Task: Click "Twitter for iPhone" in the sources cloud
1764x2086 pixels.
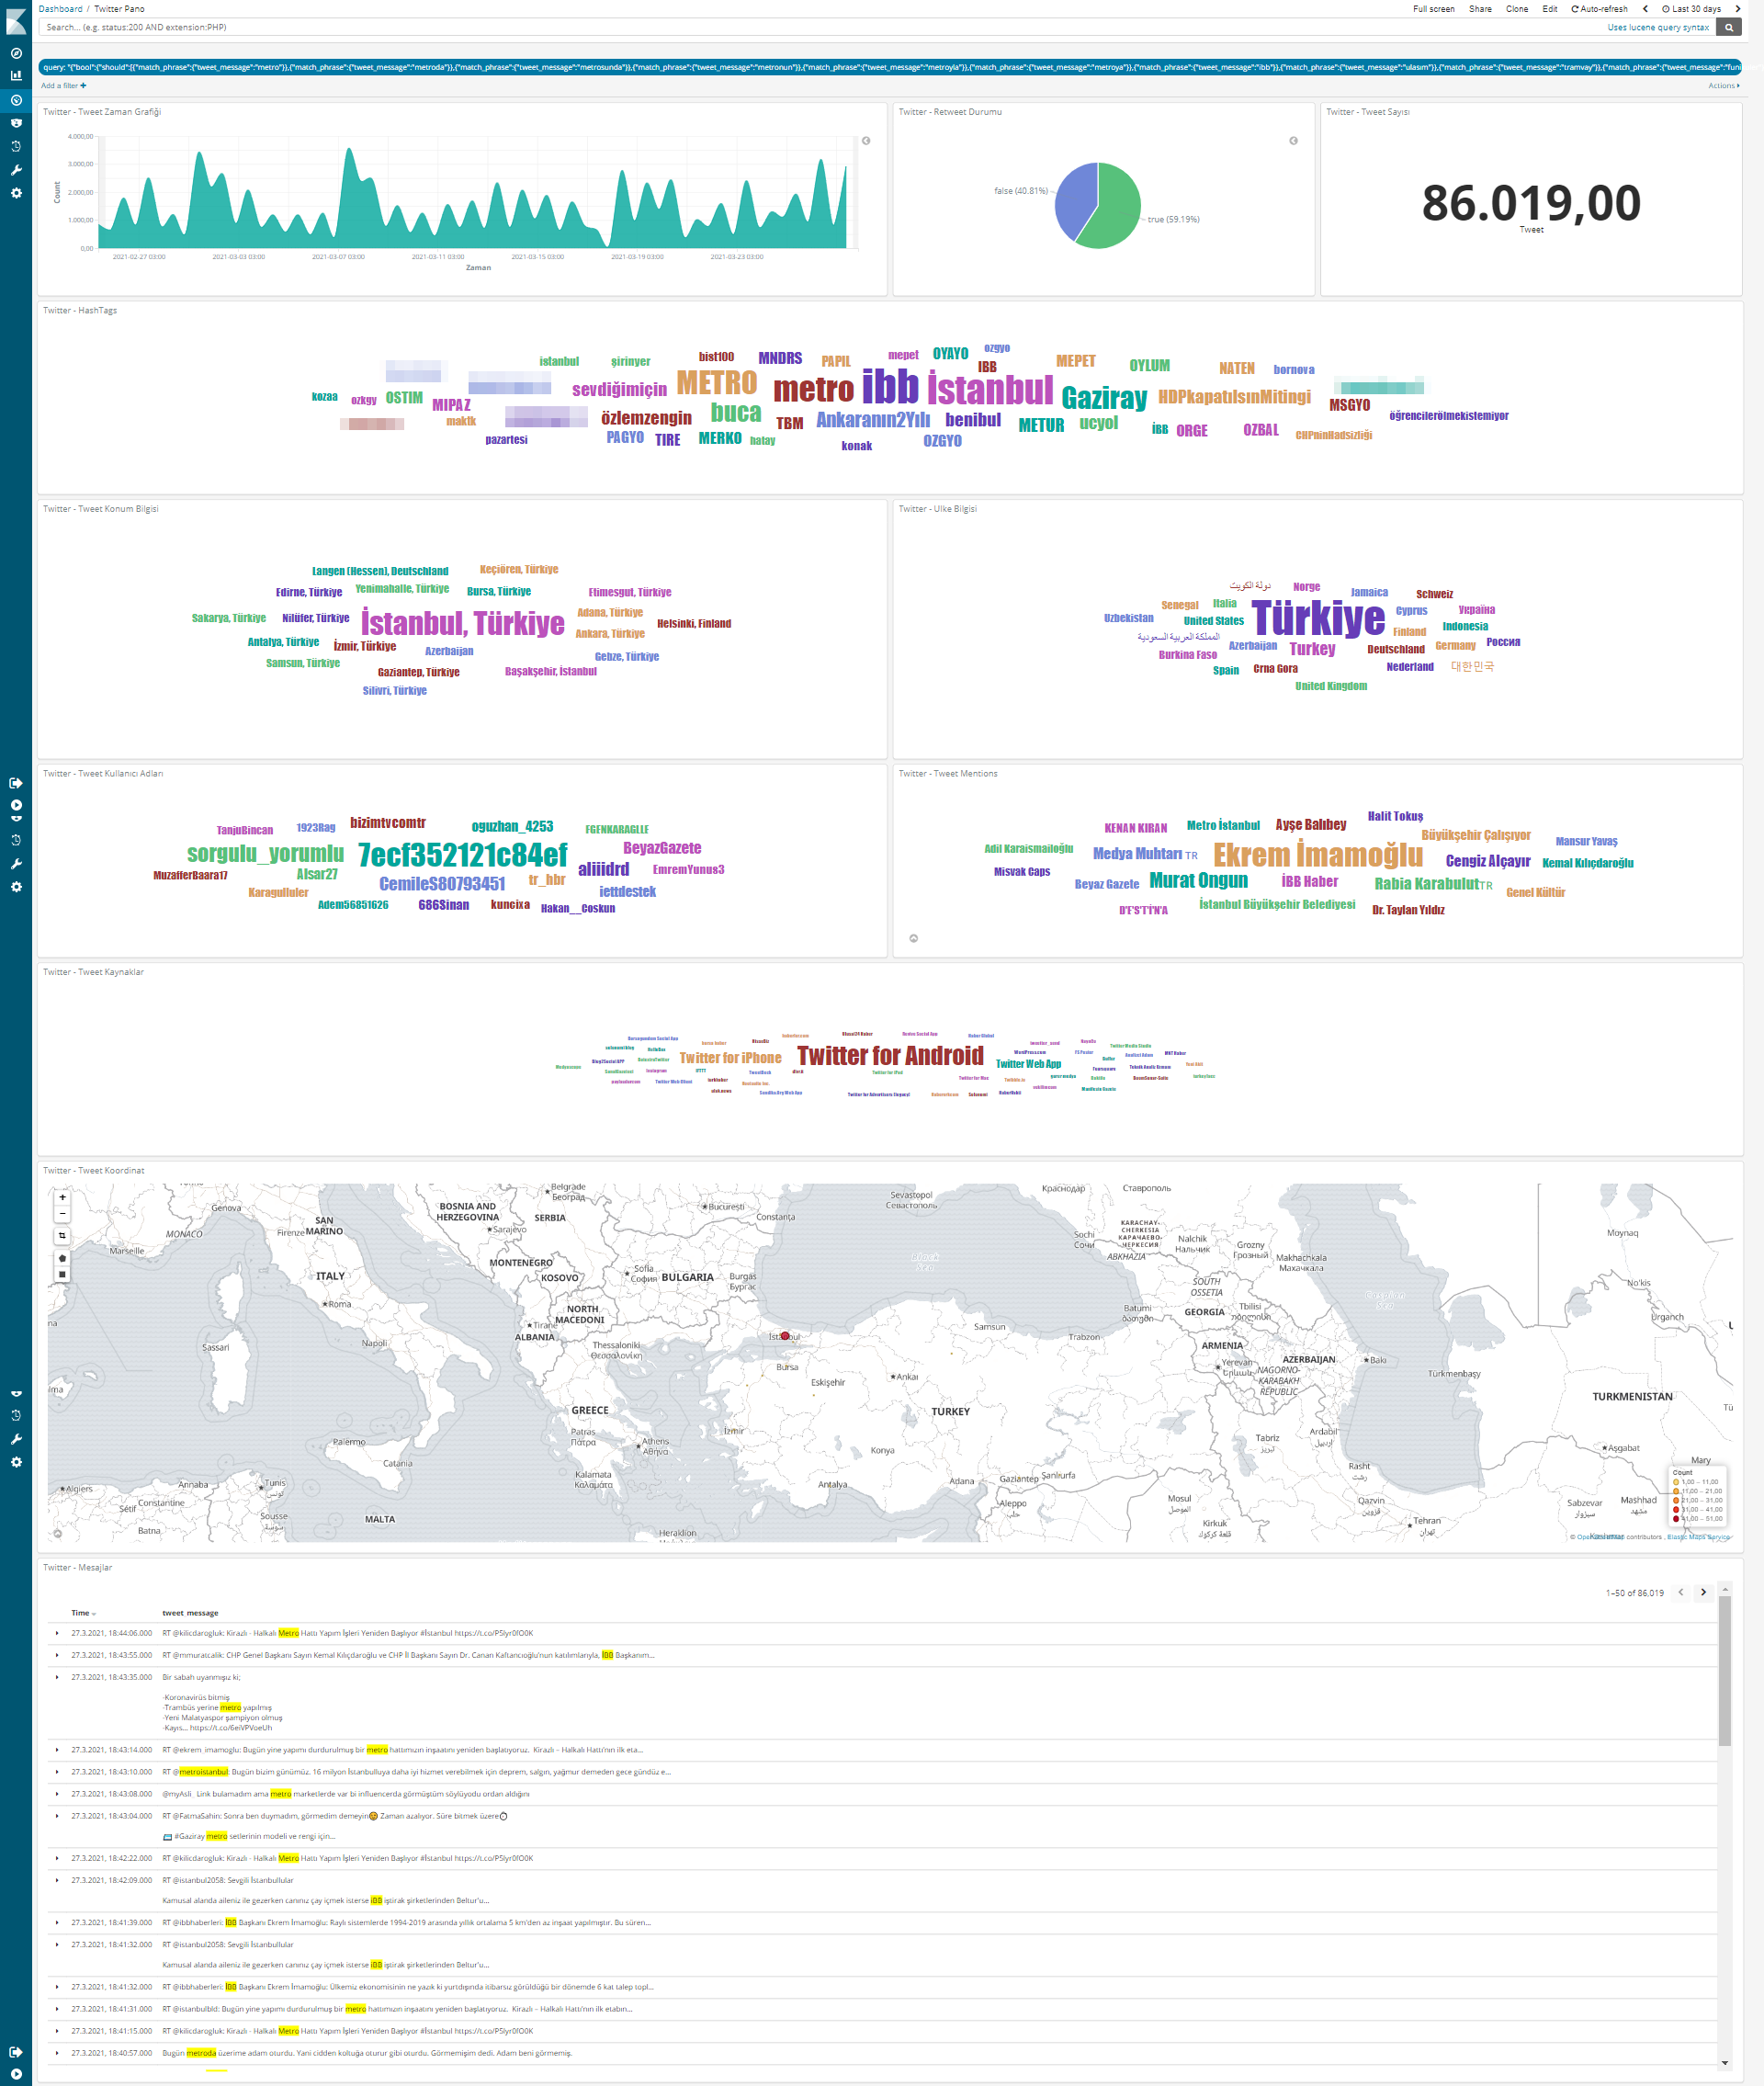Action: [x=730, y=1058]
